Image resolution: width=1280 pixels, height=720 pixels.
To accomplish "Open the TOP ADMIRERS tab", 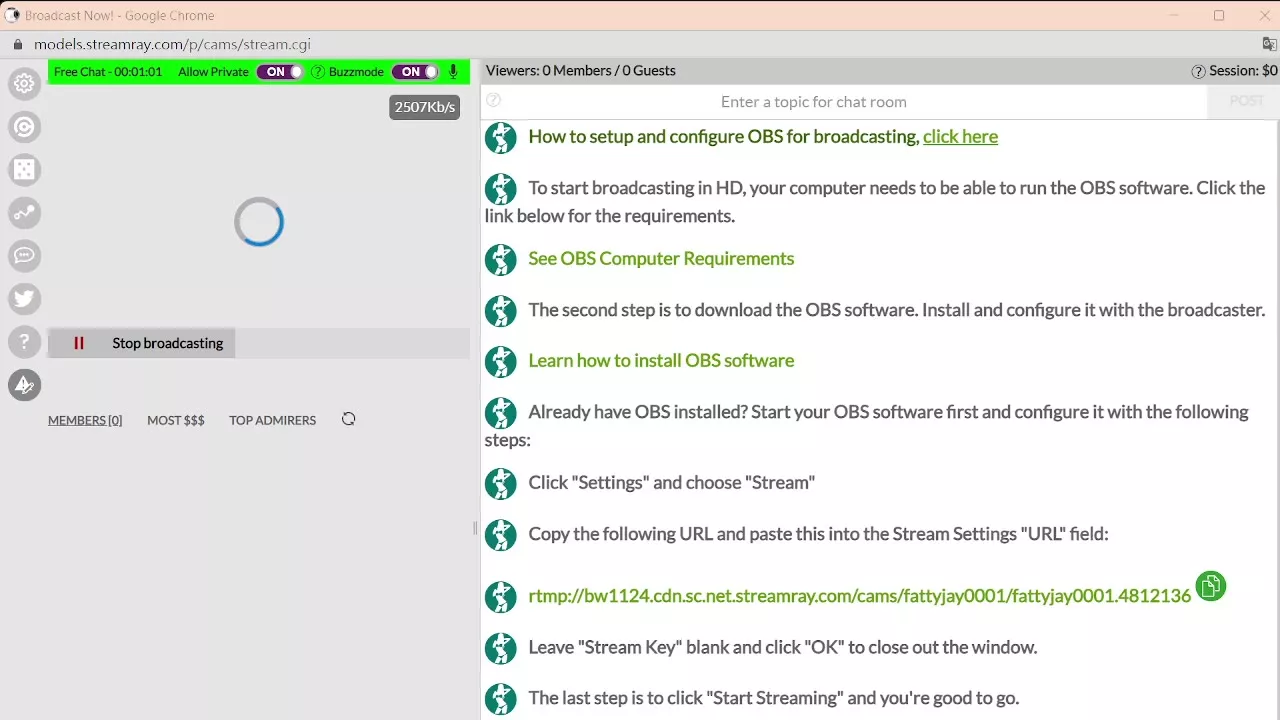I will click(x=272, y=421).
